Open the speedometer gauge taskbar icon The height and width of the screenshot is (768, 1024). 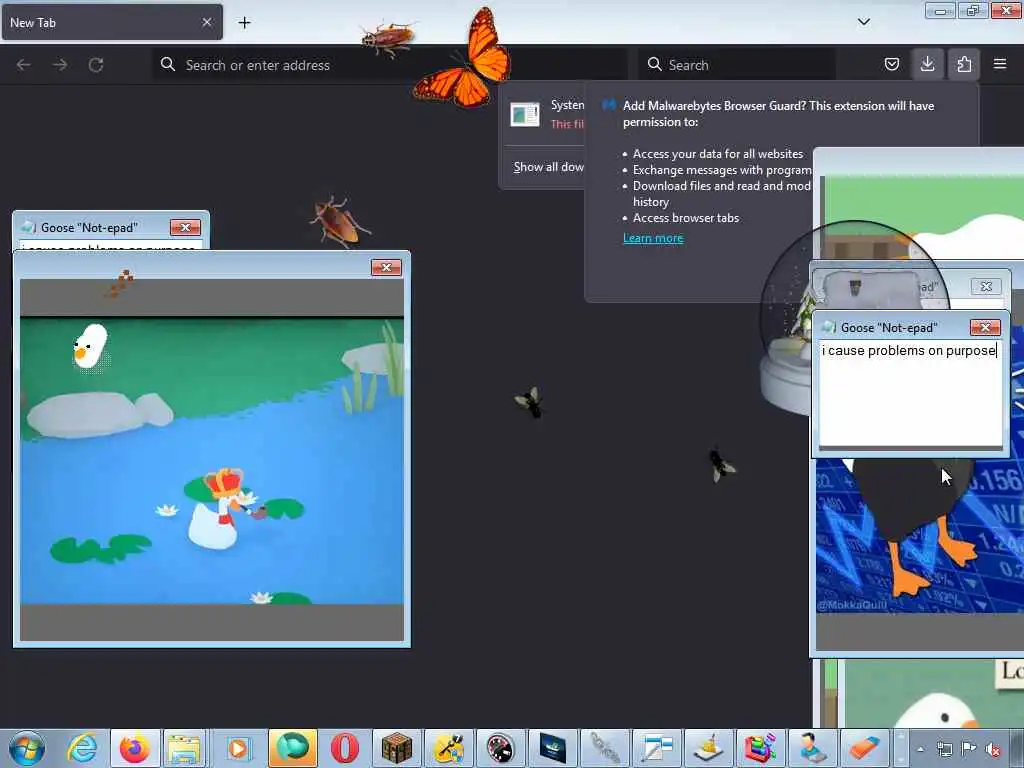[500, 748]
